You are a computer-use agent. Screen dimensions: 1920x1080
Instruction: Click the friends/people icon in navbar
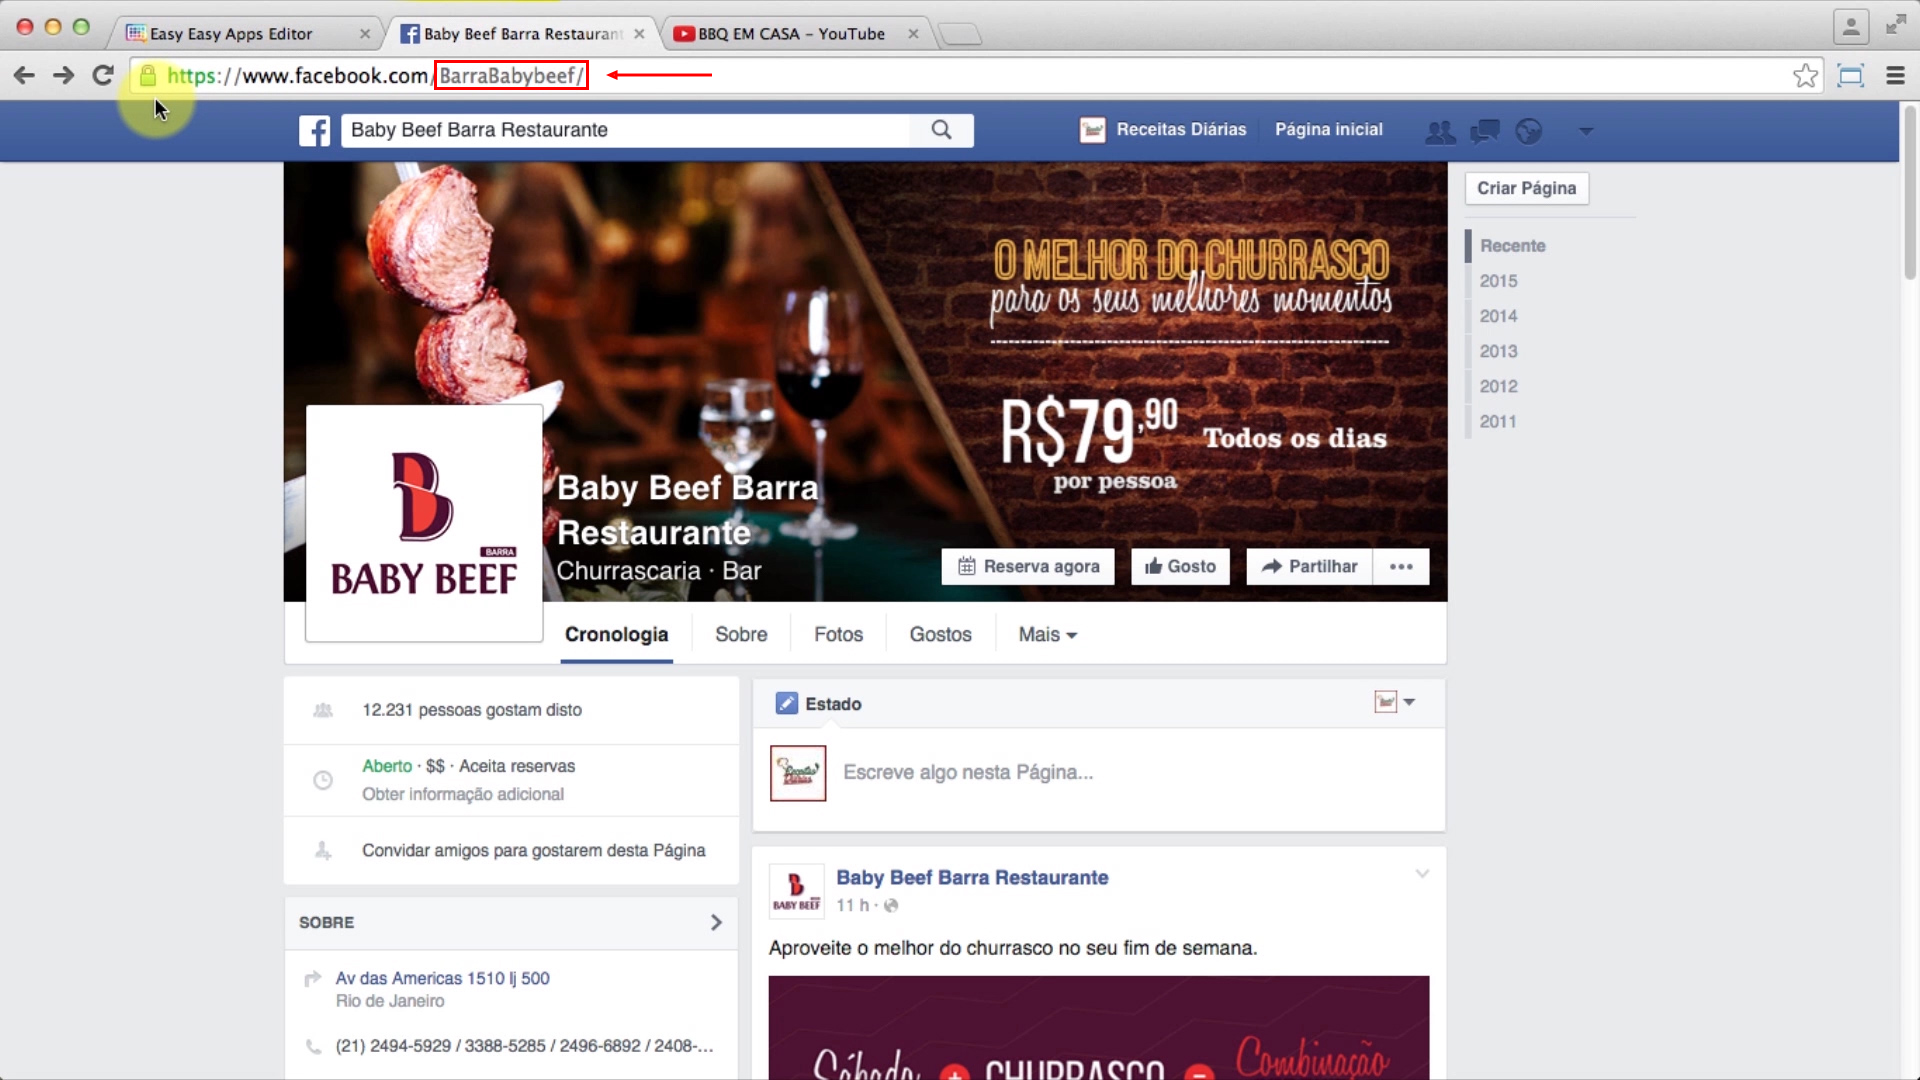[x=1441, y=129]
